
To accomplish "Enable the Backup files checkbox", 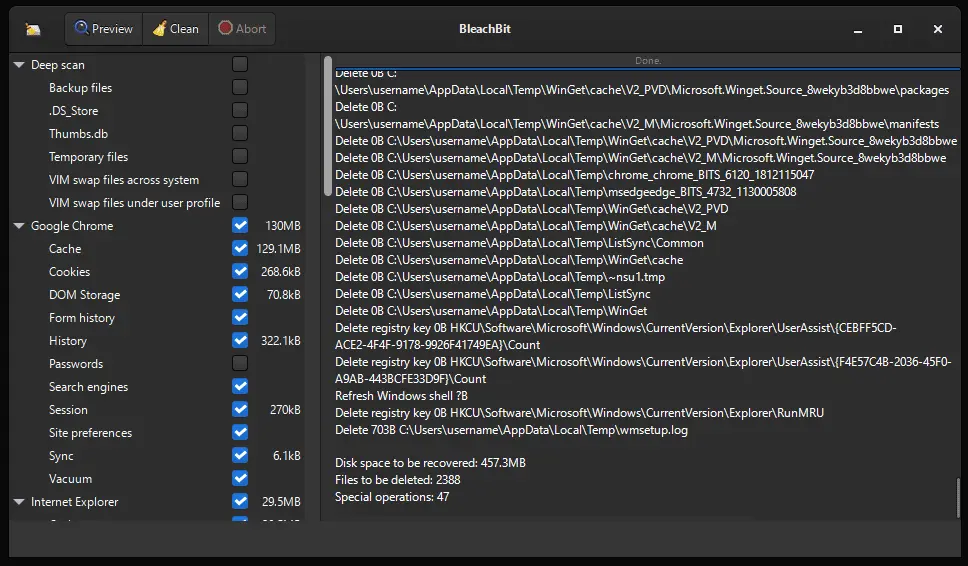I will click(240, 87).
